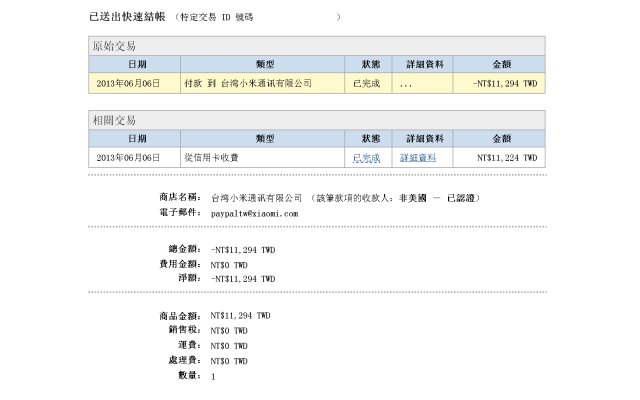Click the '...' details cell in original transaction
The height and width of the screenshot is (400, 640).
pyautogui.click(x=422, y=84)
